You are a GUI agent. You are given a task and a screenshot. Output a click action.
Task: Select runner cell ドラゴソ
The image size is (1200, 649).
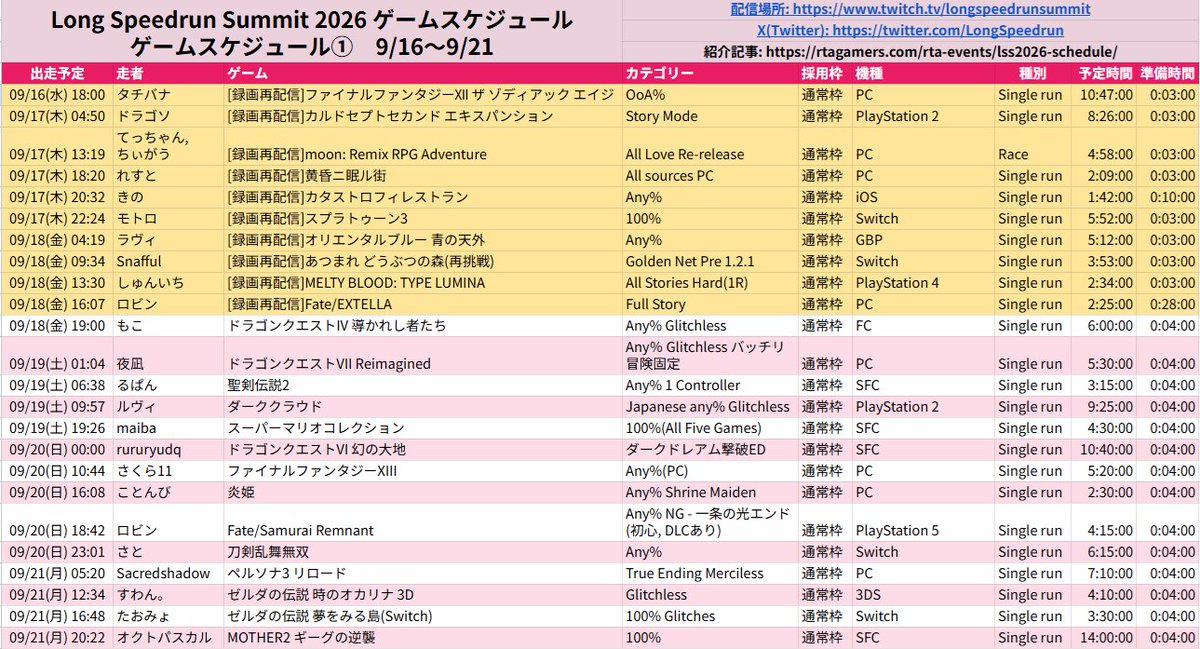tap(168, 116)
